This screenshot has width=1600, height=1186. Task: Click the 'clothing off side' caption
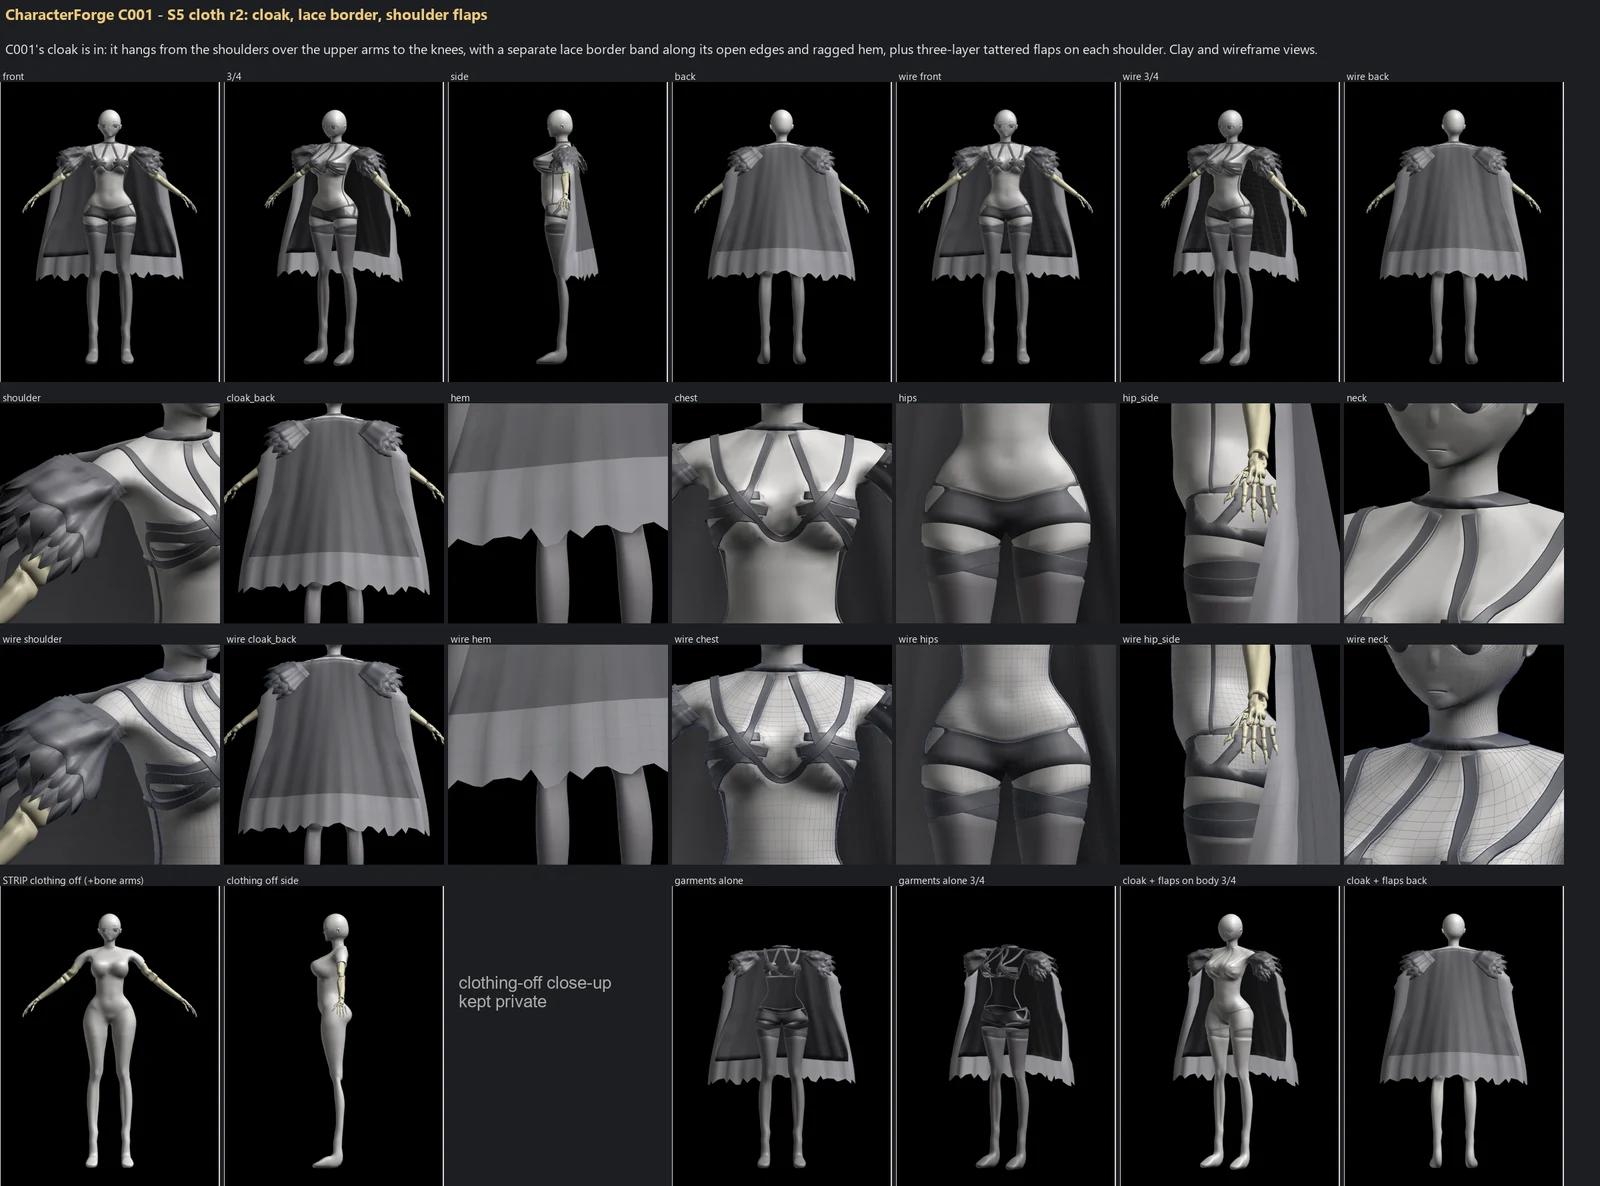(x=262, y=880)
